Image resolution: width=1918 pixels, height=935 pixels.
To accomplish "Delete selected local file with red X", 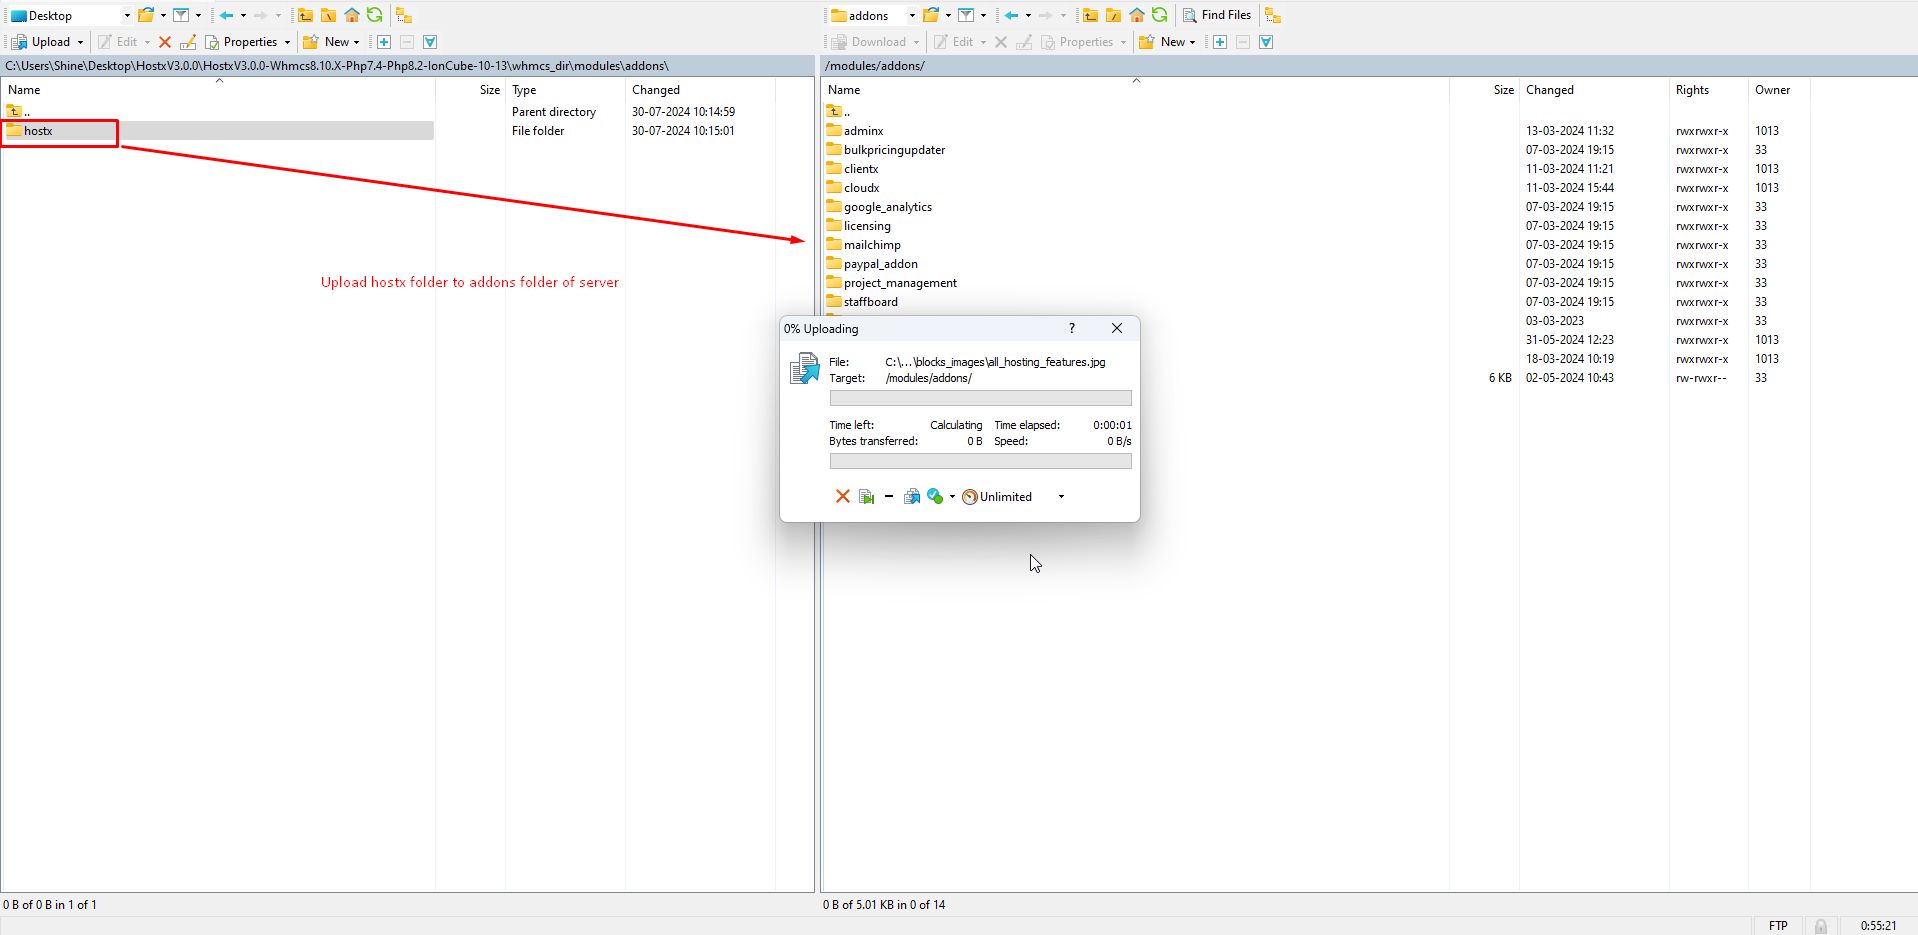I will tap(165, 42).
